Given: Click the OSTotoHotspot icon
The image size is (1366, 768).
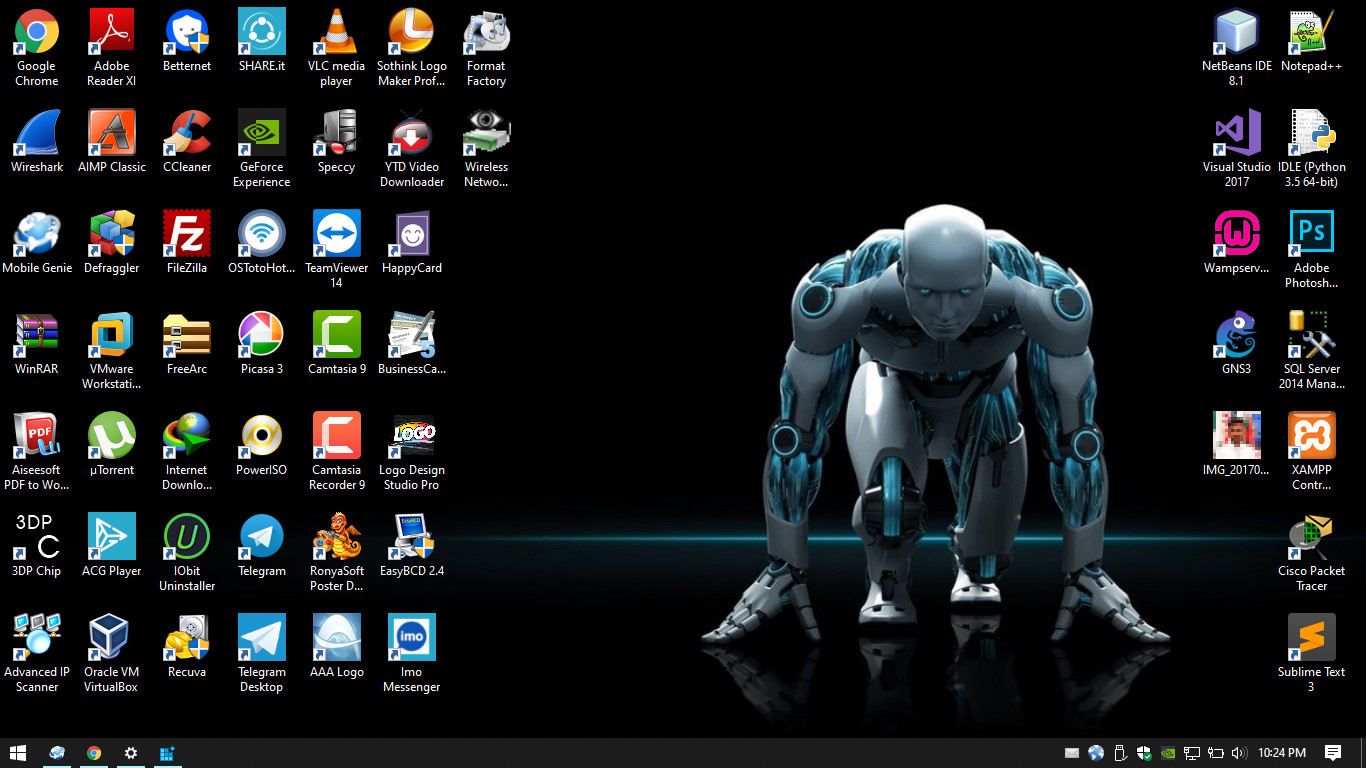Looking at the screenshot, I should [262, 234].
